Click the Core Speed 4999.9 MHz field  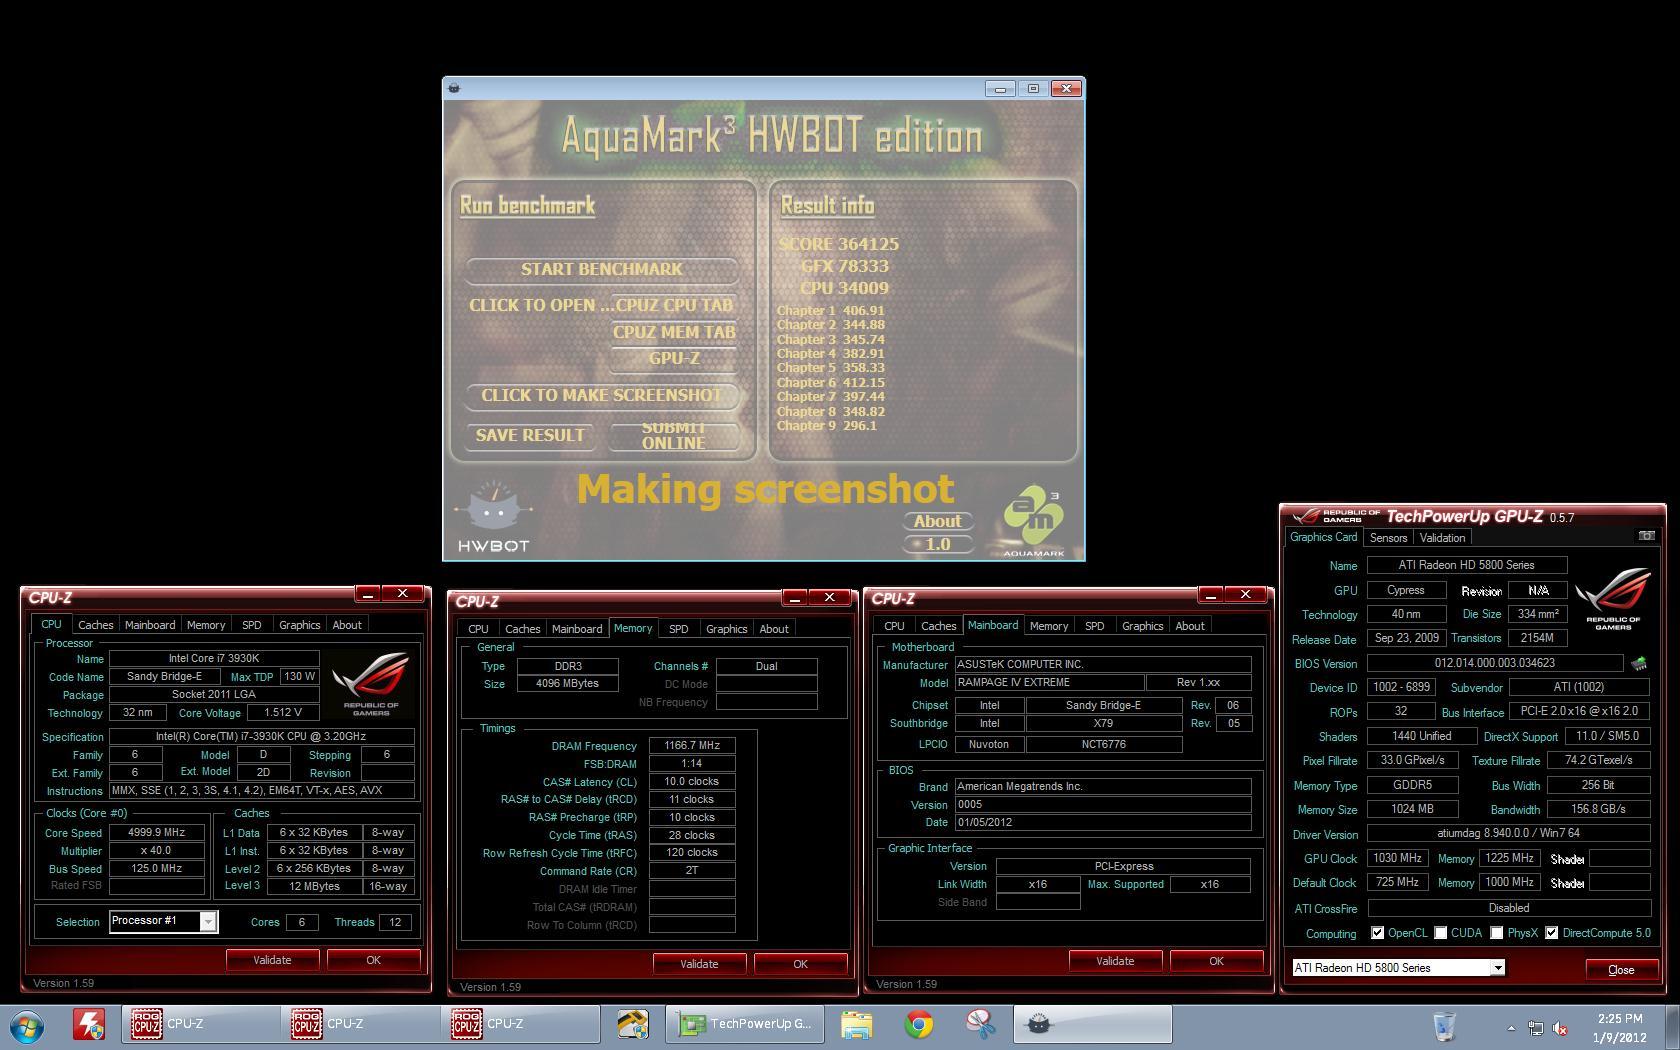tap(157, 832)
